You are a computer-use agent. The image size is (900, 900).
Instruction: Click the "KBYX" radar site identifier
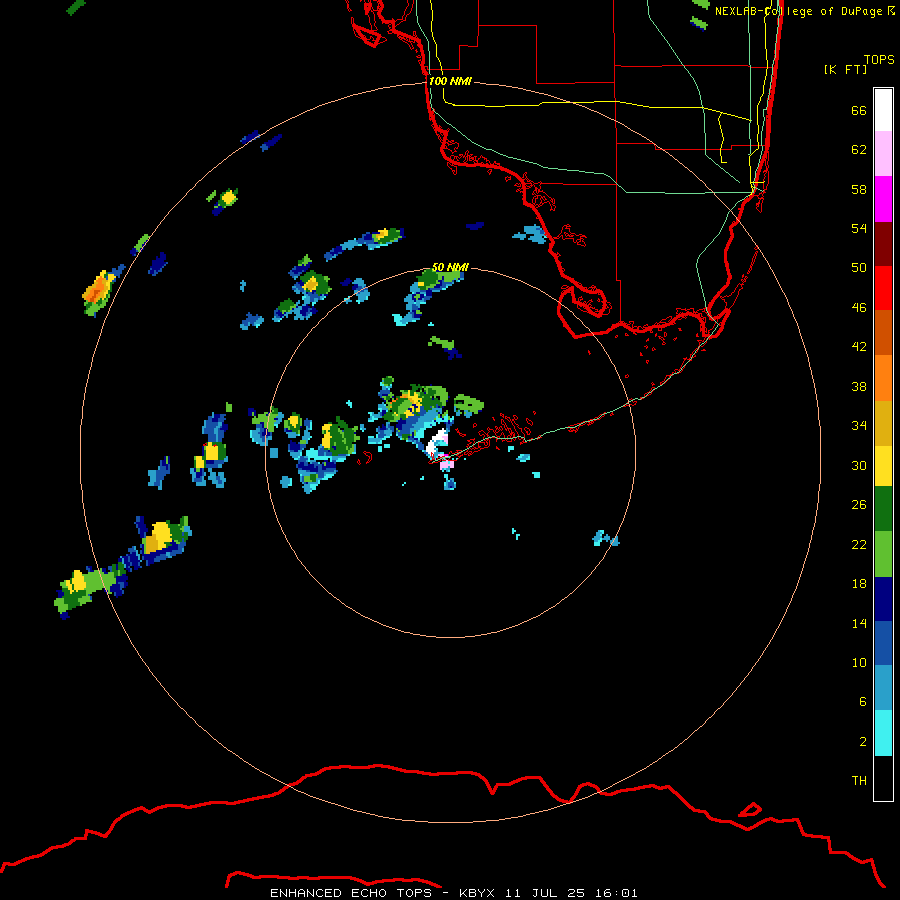click(x=476, y=893)
